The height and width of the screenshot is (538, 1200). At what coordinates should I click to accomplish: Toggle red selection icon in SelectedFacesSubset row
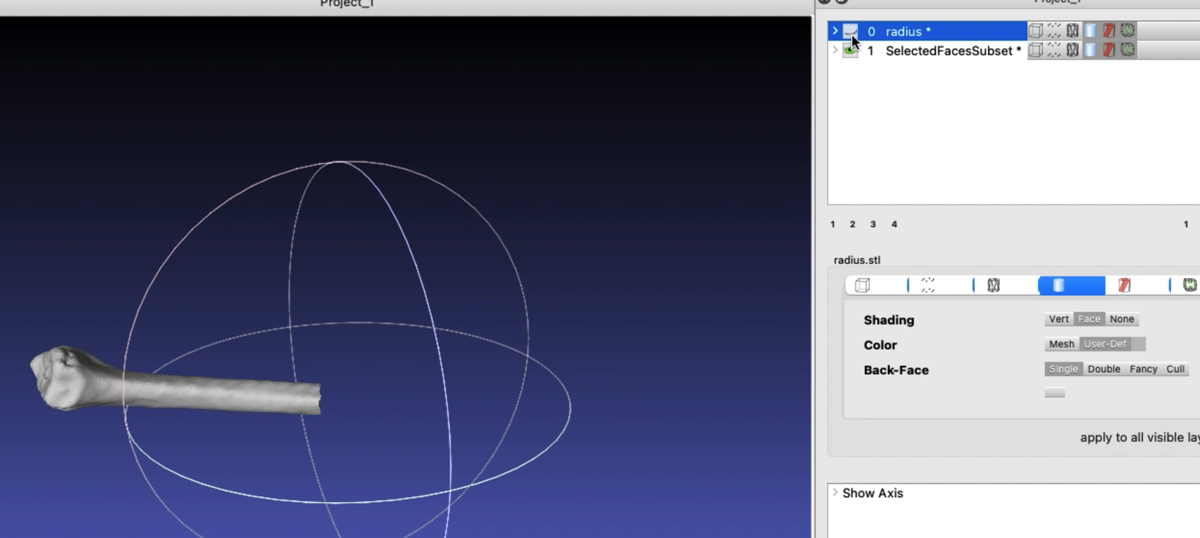1109,50
